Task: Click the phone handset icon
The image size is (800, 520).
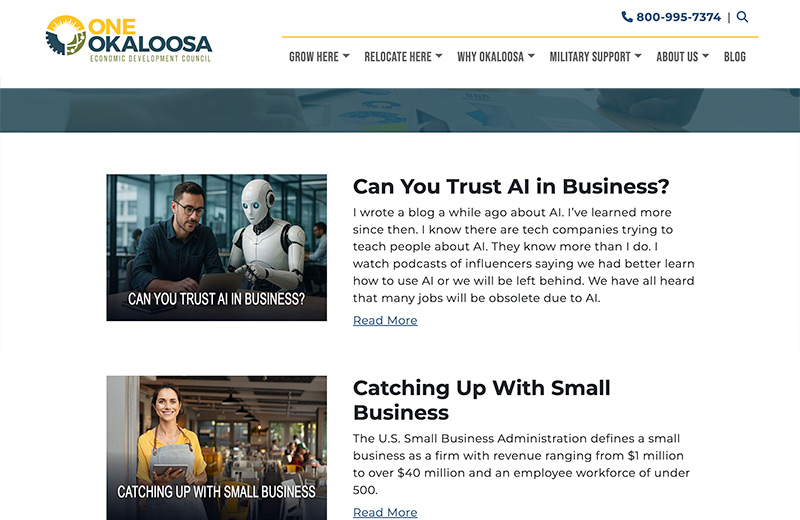Action: pyautogui.click(x=627, y=17)
